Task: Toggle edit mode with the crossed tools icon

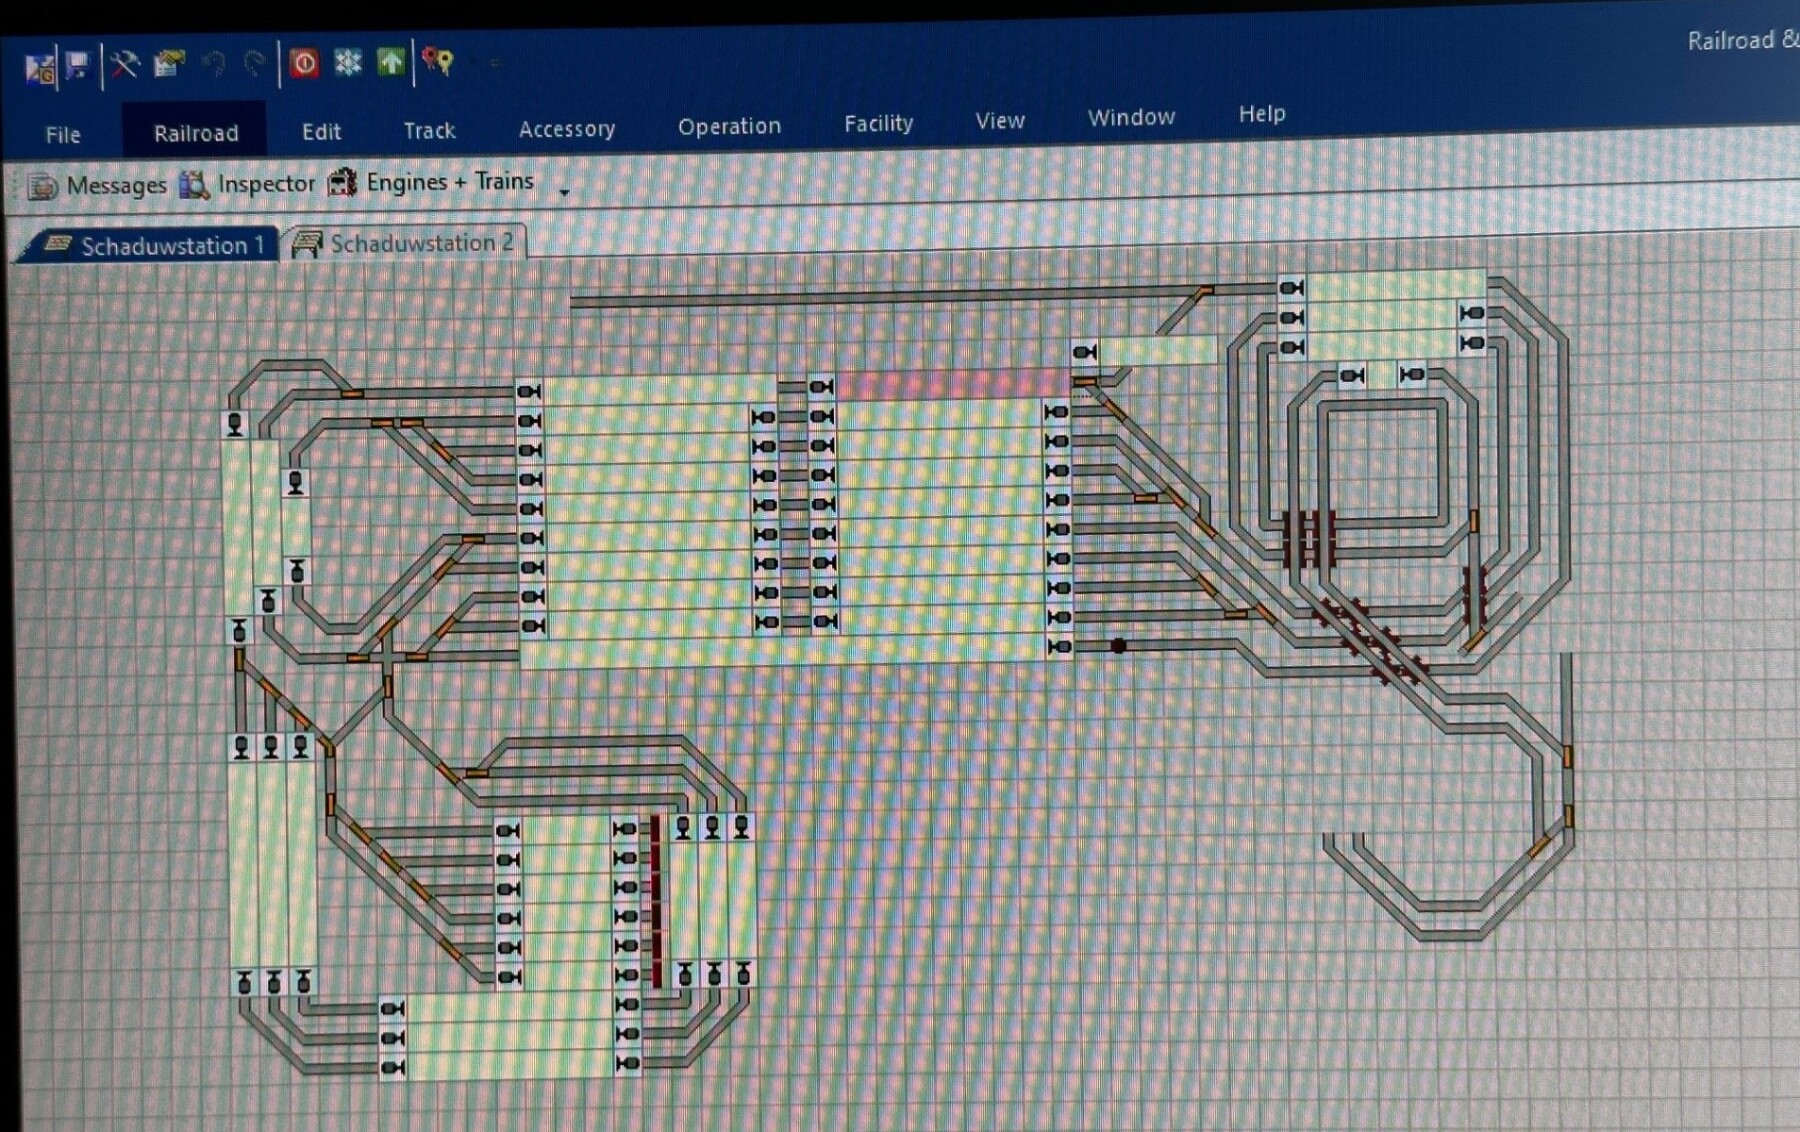Action: [x=124, y=65]
